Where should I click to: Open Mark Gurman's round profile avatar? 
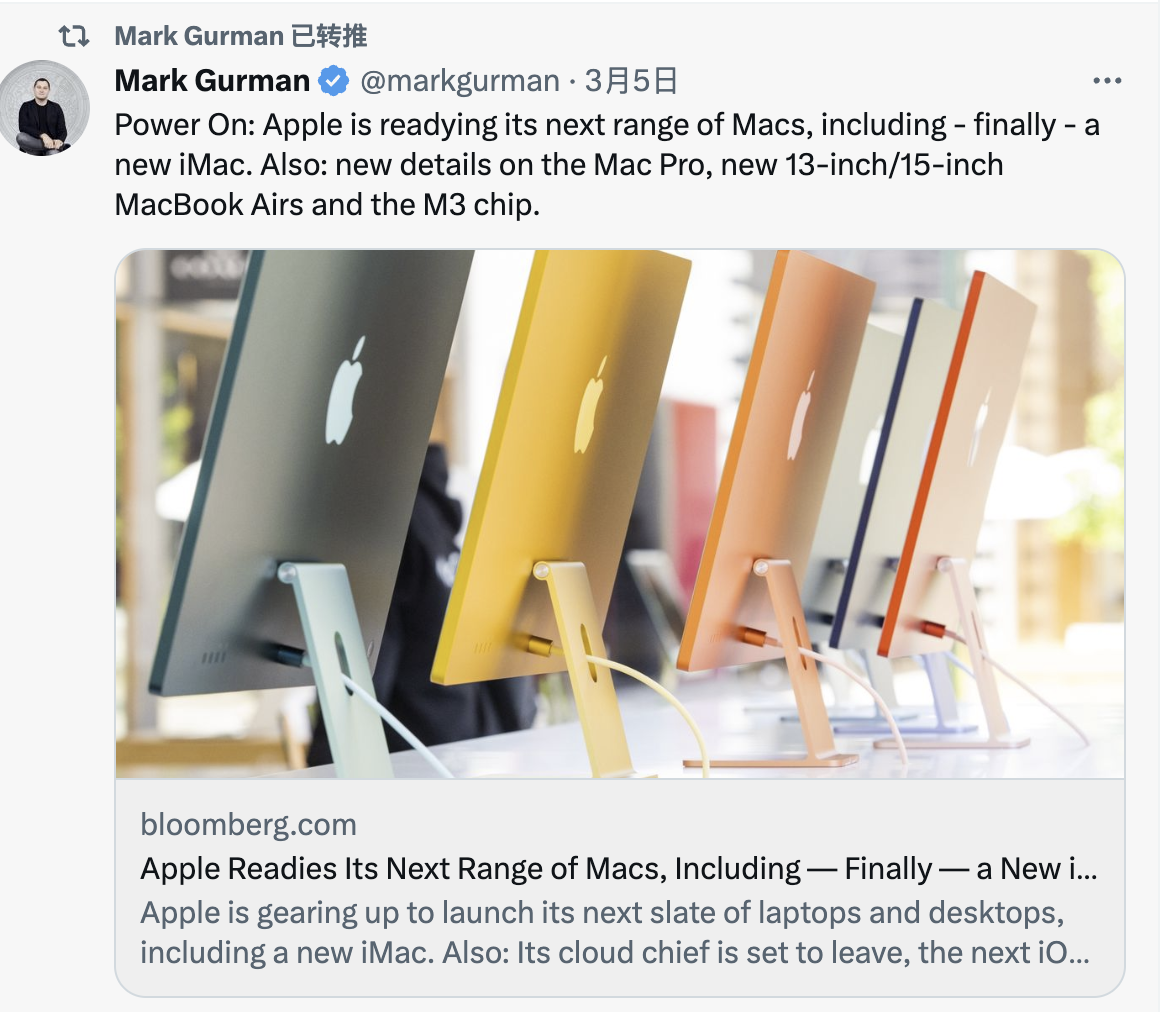44,108
